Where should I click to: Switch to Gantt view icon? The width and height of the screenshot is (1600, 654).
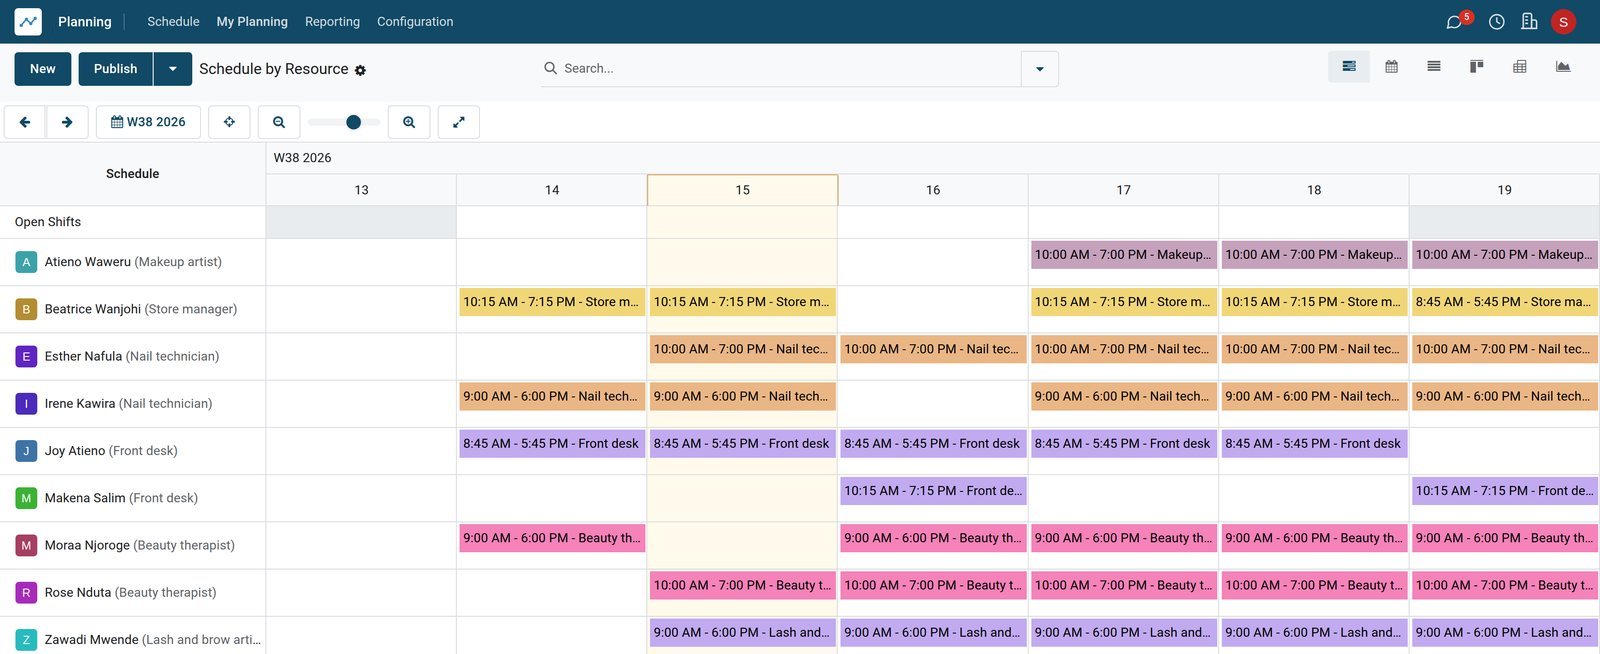[x=1349, y=67]
